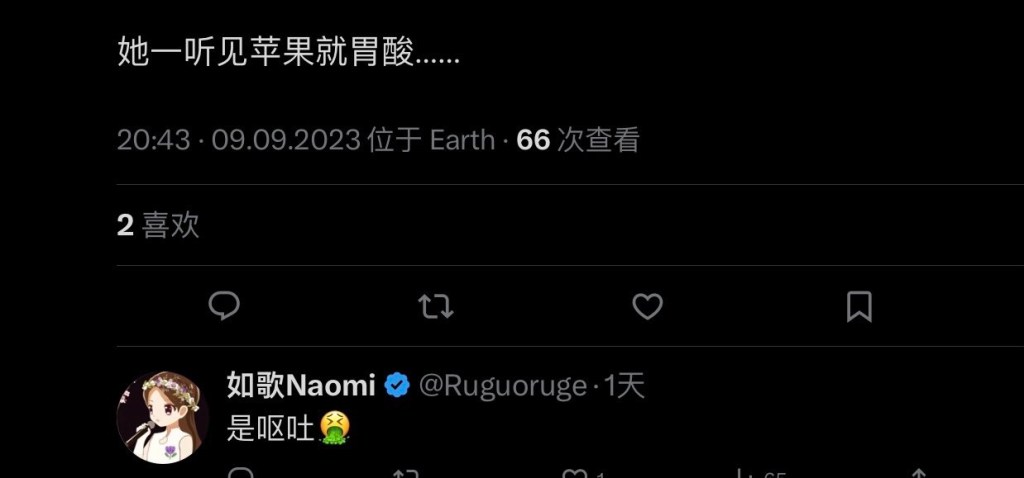Screen dimensions: 1024x478
Task: Open the 66 次查看 view count
Action: tap(577, 140)
